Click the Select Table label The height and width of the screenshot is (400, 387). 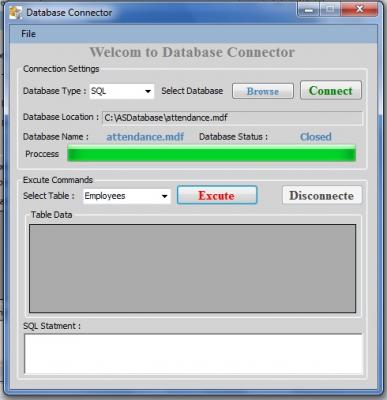point(49,196)
